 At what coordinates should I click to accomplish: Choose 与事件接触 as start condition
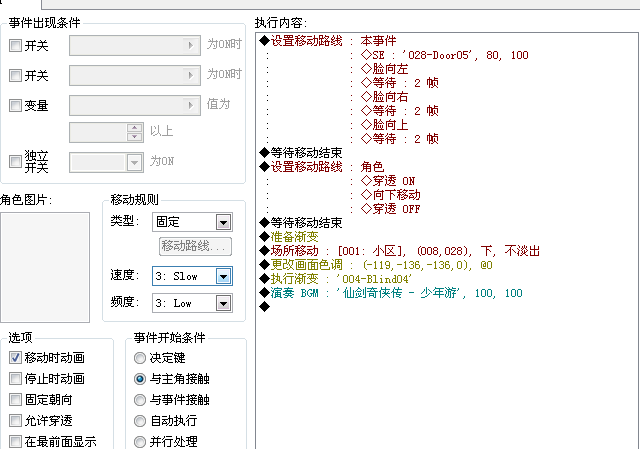(x=140, y=400)
